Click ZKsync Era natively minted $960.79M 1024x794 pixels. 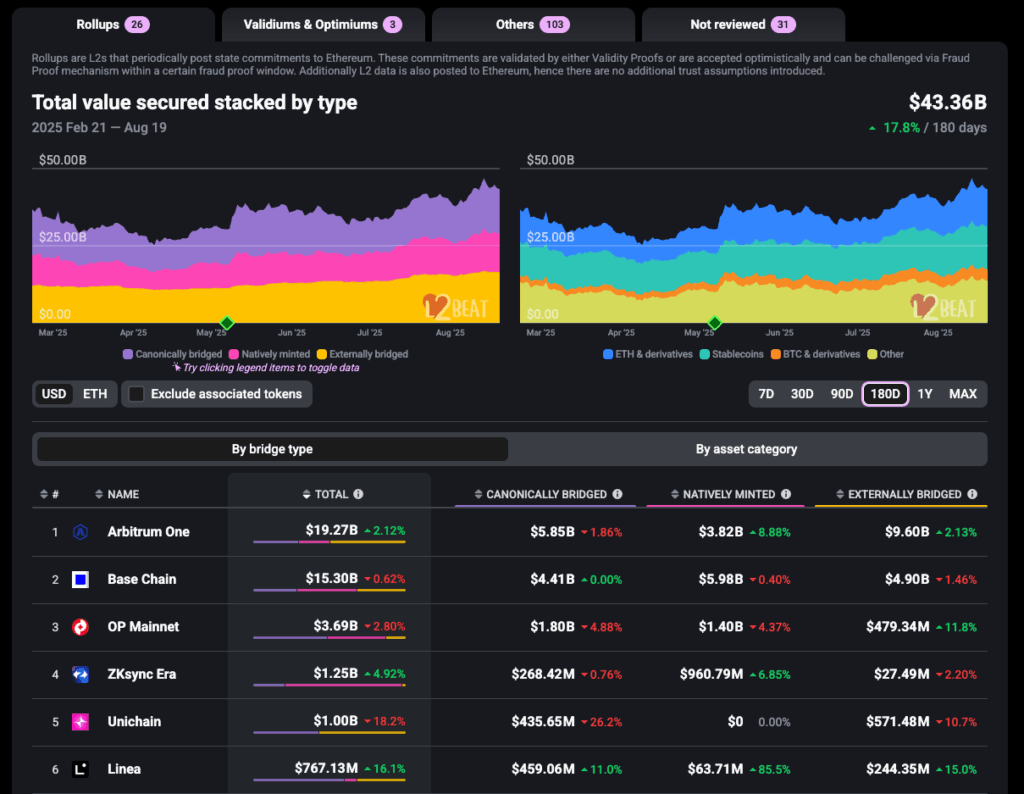[x=711, y=675]
